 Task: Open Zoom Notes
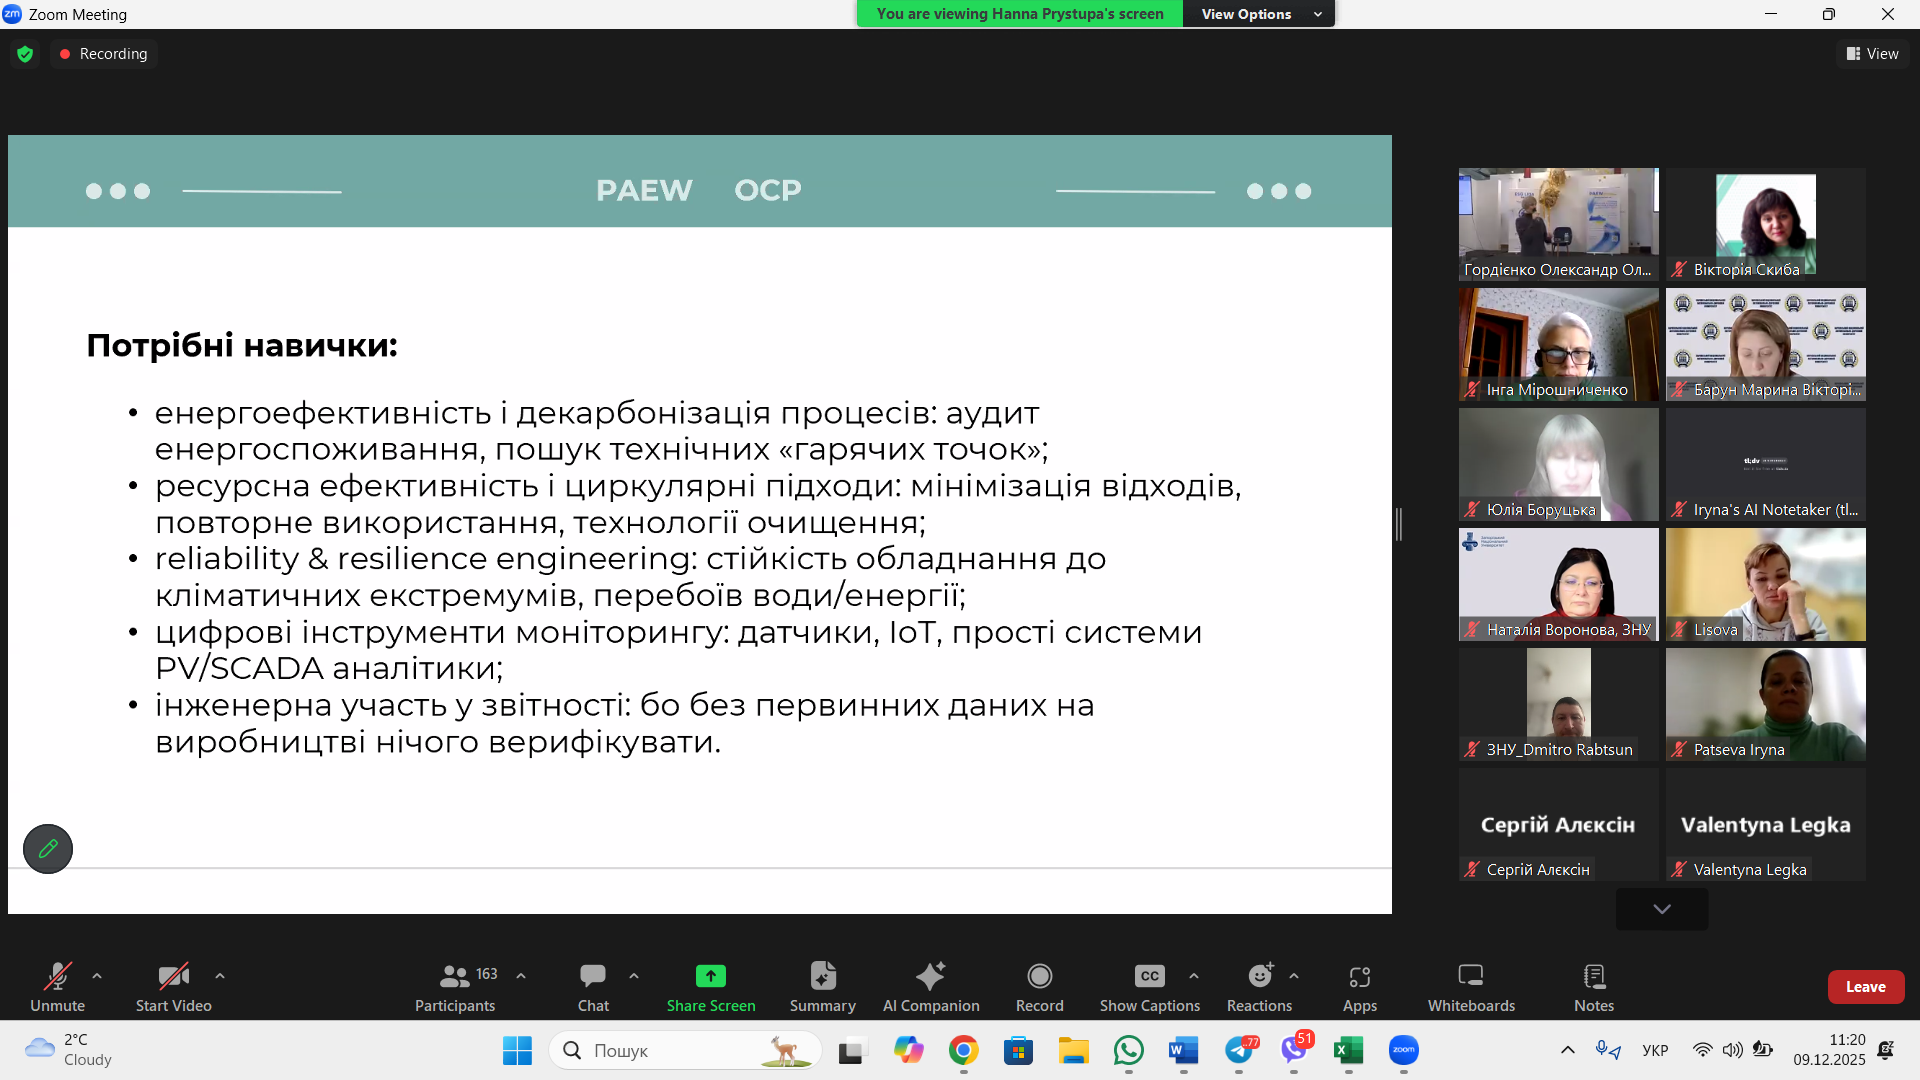[x=1592, y=985]
